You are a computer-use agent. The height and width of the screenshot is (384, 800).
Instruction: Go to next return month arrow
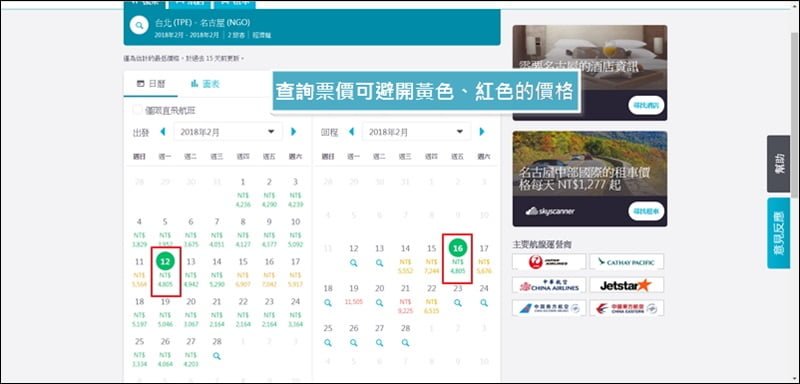pyautogui.click(x=482, y=132)
